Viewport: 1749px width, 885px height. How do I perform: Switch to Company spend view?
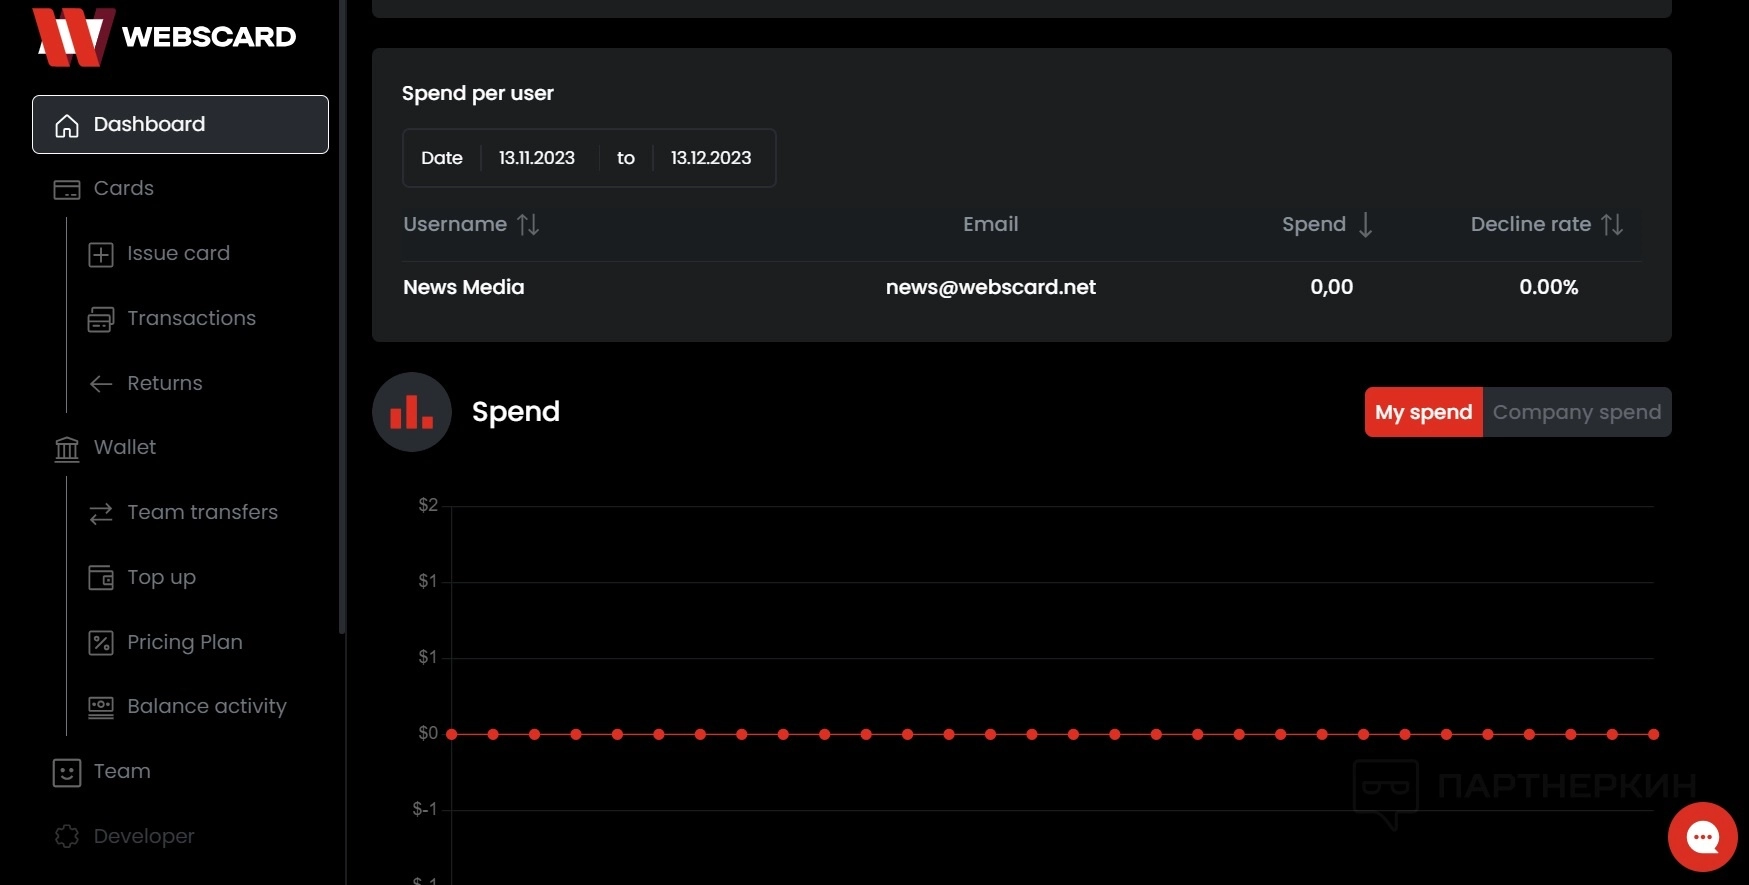point(1576,412)
